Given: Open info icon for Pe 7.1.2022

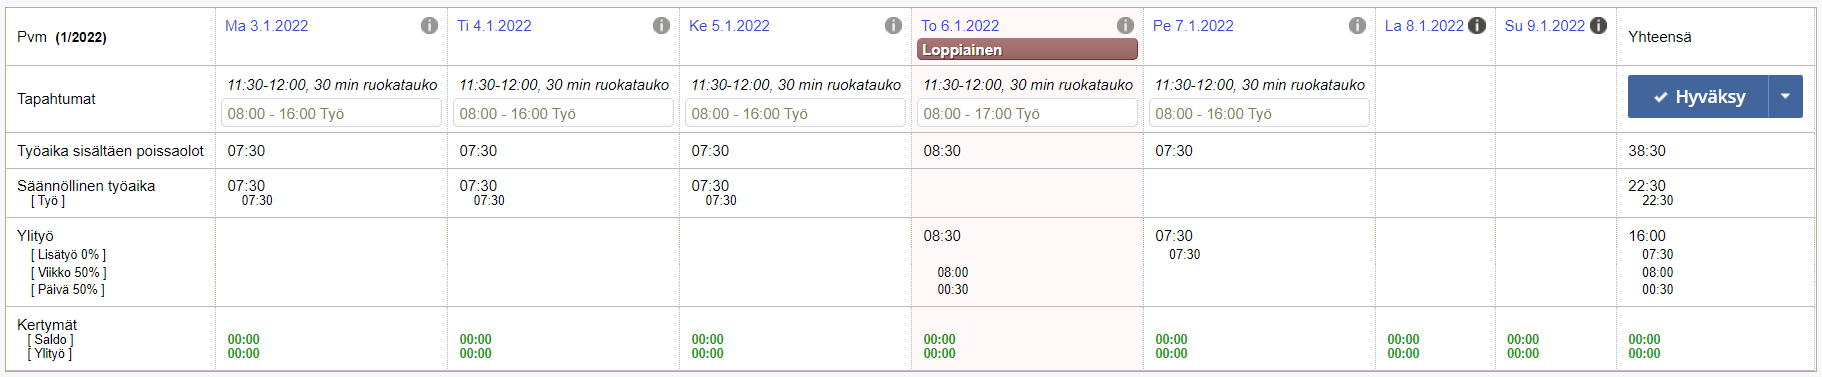Looking at the screenshot, I should [1357, 26].
